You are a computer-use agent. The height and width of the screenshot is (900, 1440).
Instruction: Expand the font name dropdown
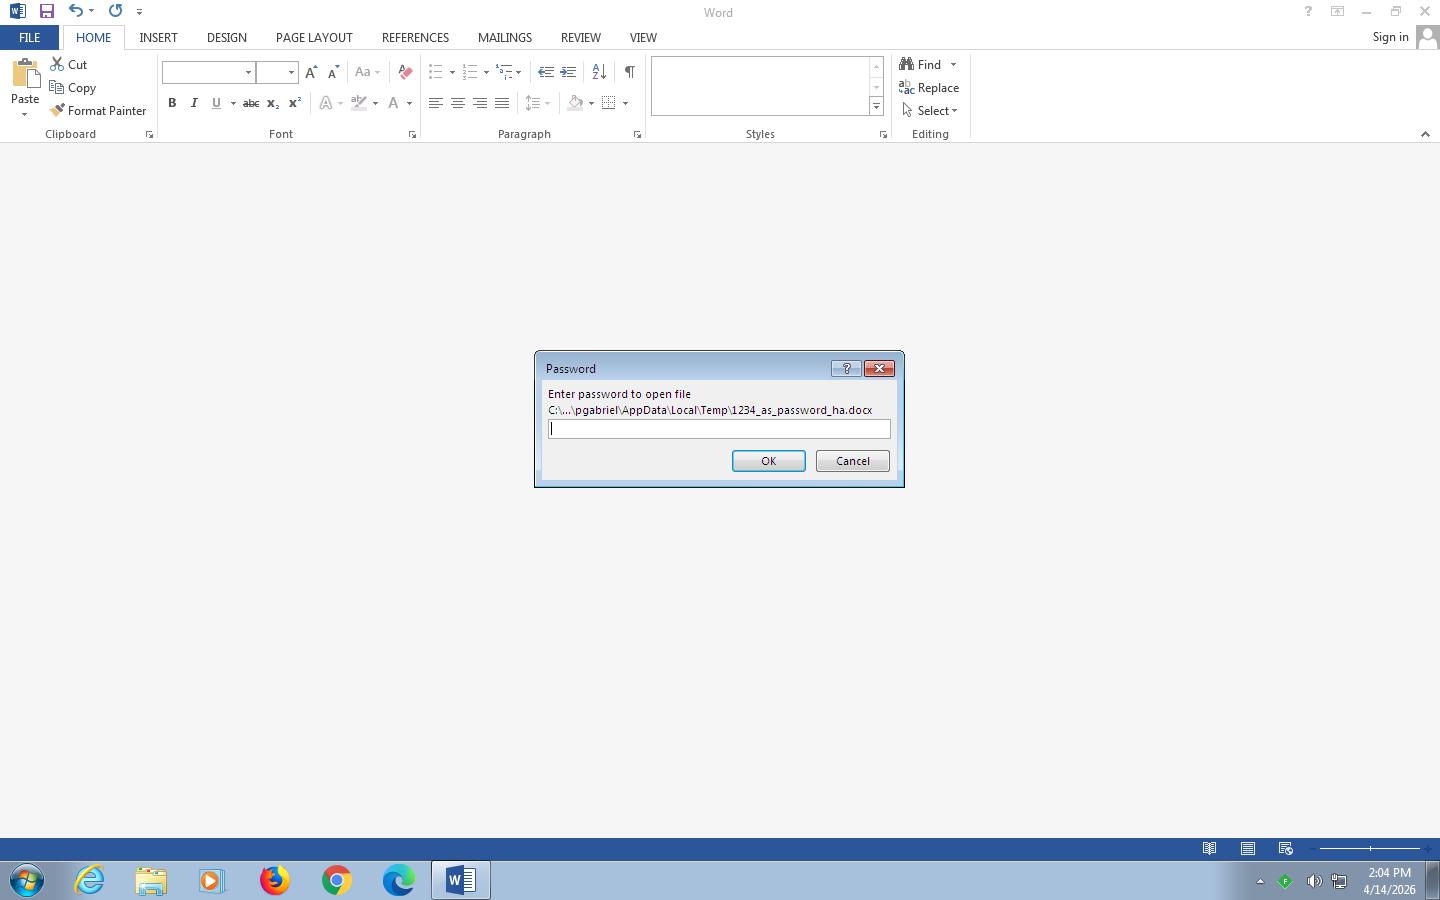[x=248, y=73]
